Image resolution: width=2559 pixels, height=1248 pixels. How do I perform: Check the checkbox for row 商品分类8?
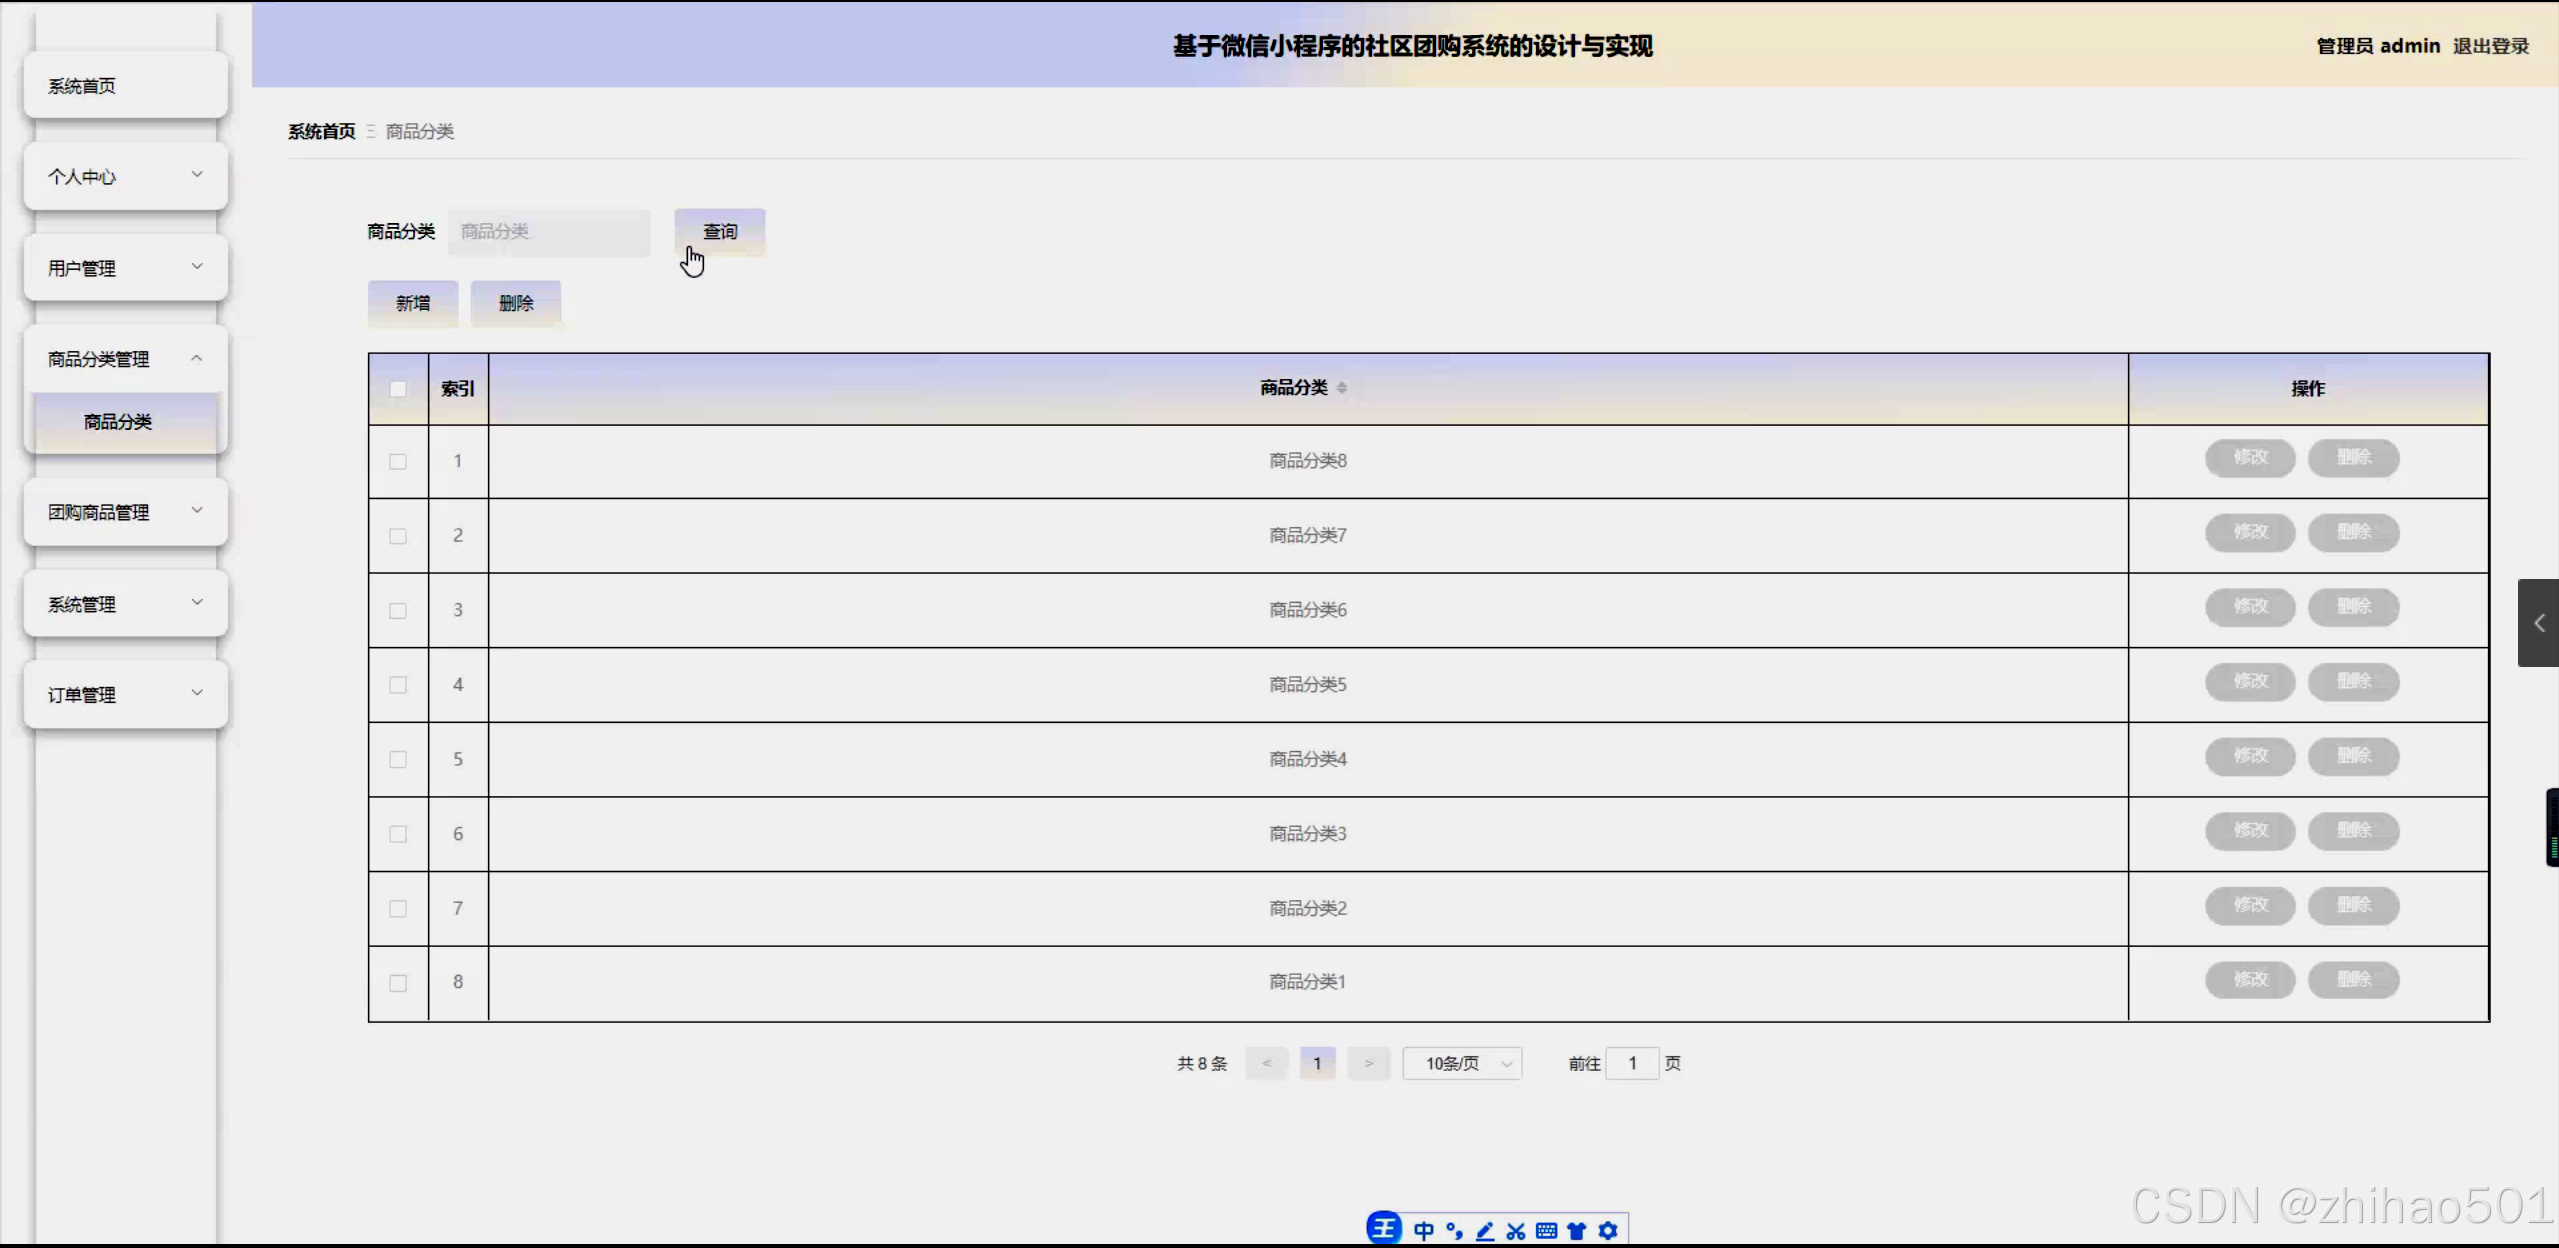point(398,461)
